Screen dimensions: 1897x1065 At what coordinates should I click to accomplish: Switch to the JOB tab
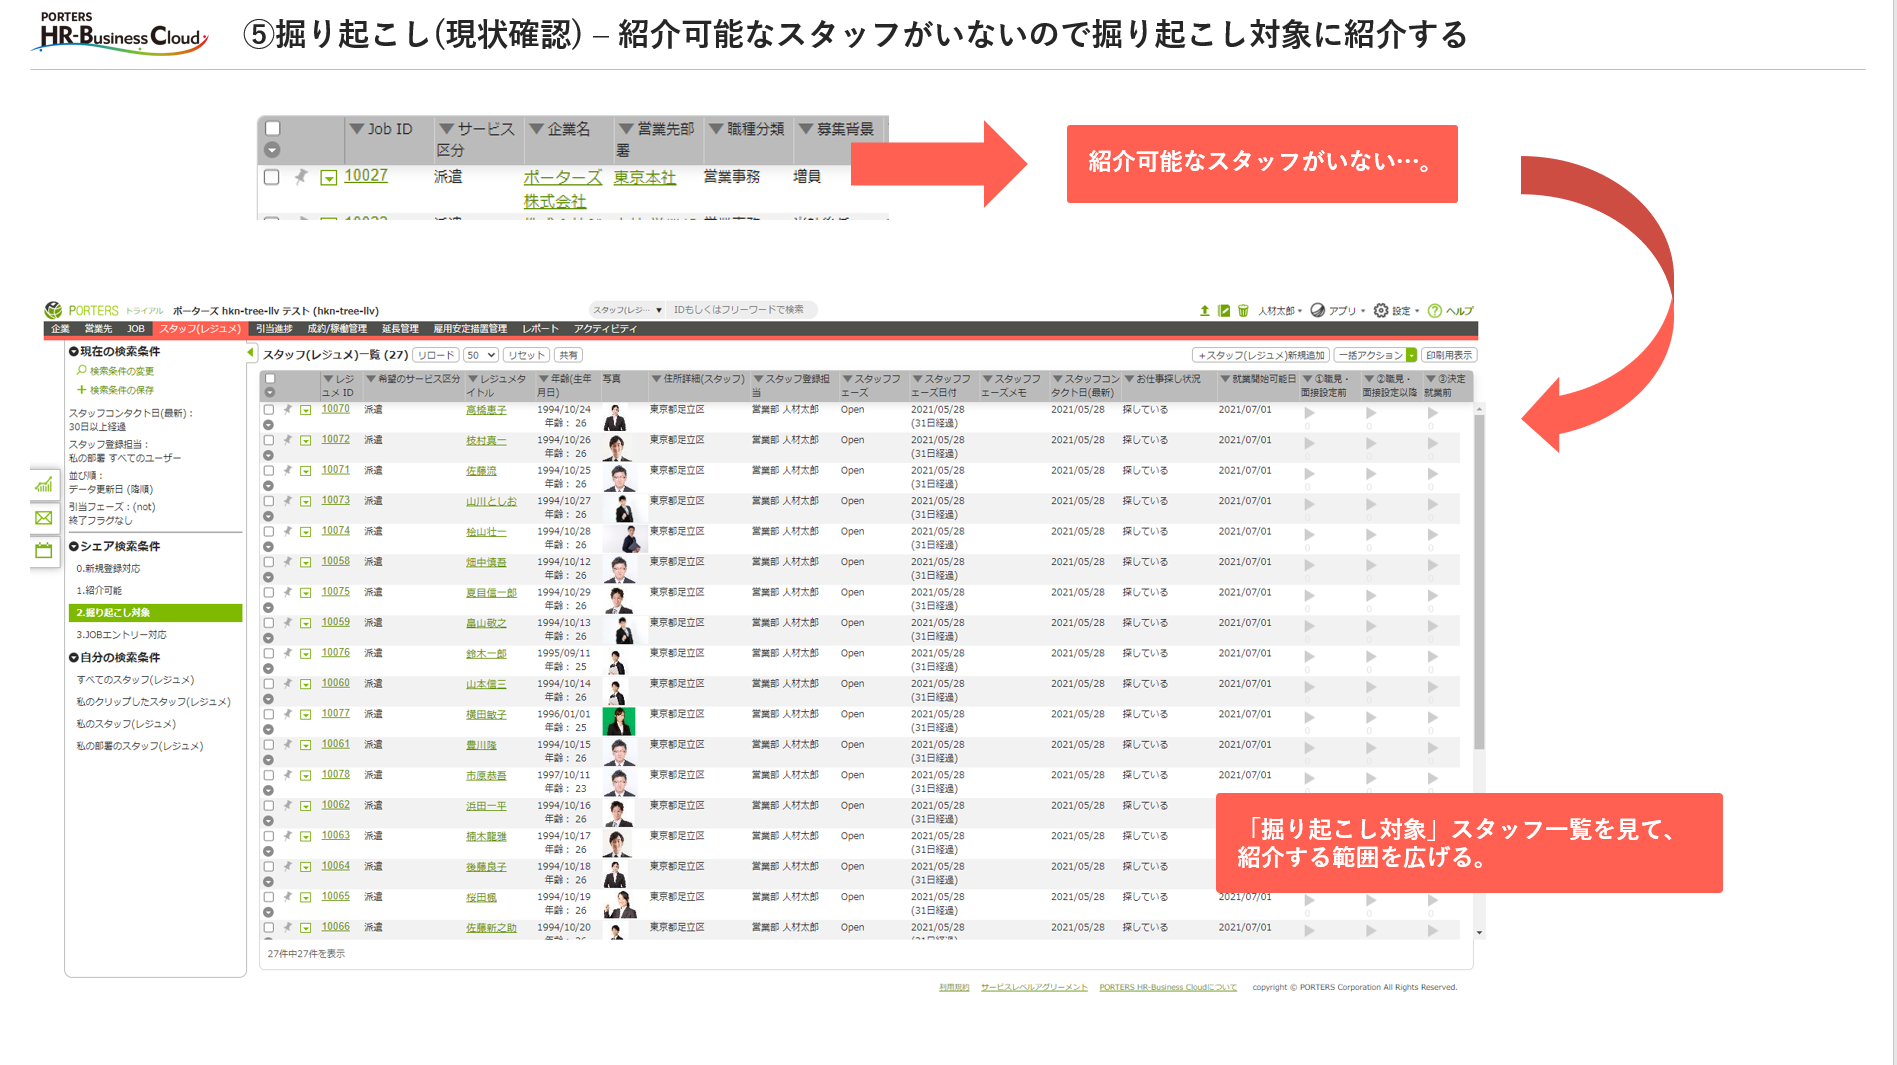click(135, 329)
